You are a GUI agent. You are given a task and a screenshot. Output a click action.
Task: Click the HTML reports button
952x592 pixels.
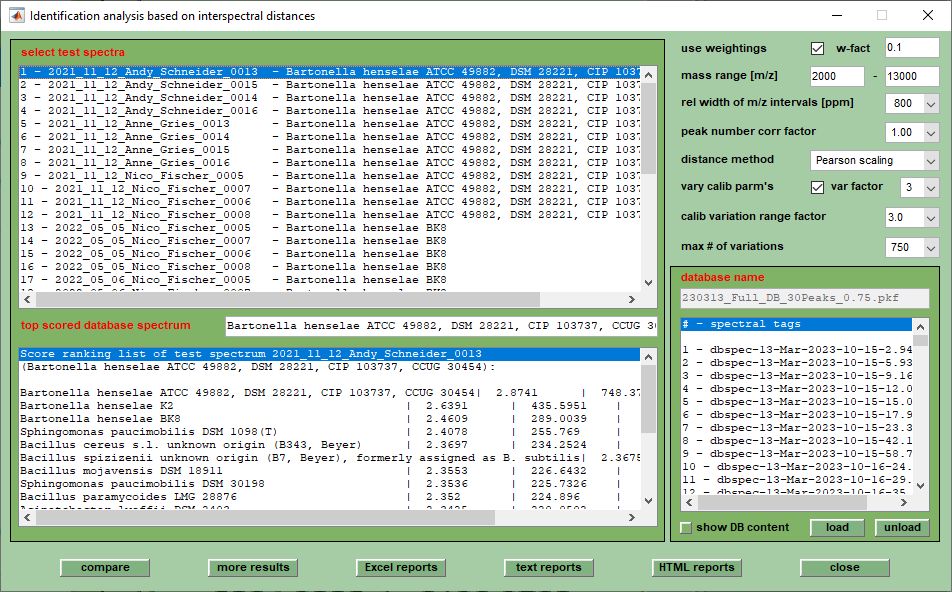tap(696, 567)
